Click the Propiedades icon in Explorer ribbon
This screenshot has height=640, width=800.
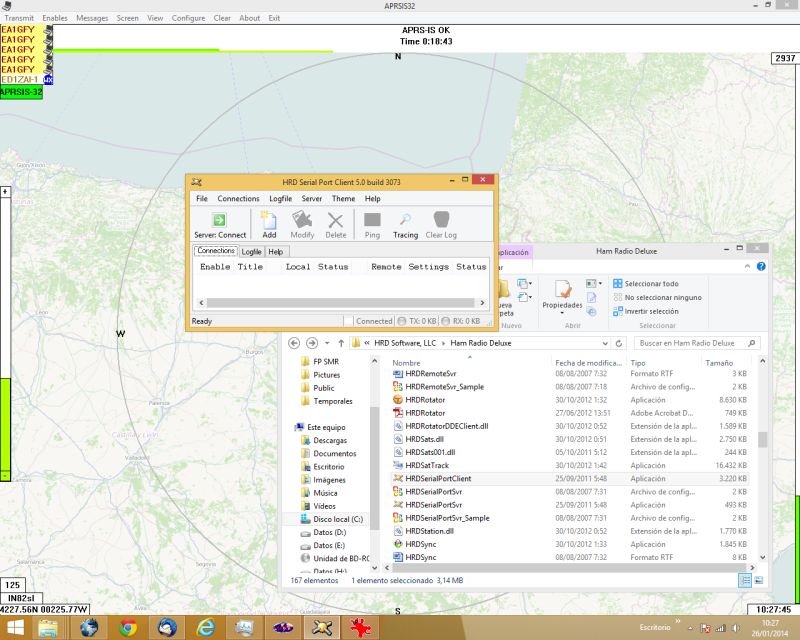(562, 290)
